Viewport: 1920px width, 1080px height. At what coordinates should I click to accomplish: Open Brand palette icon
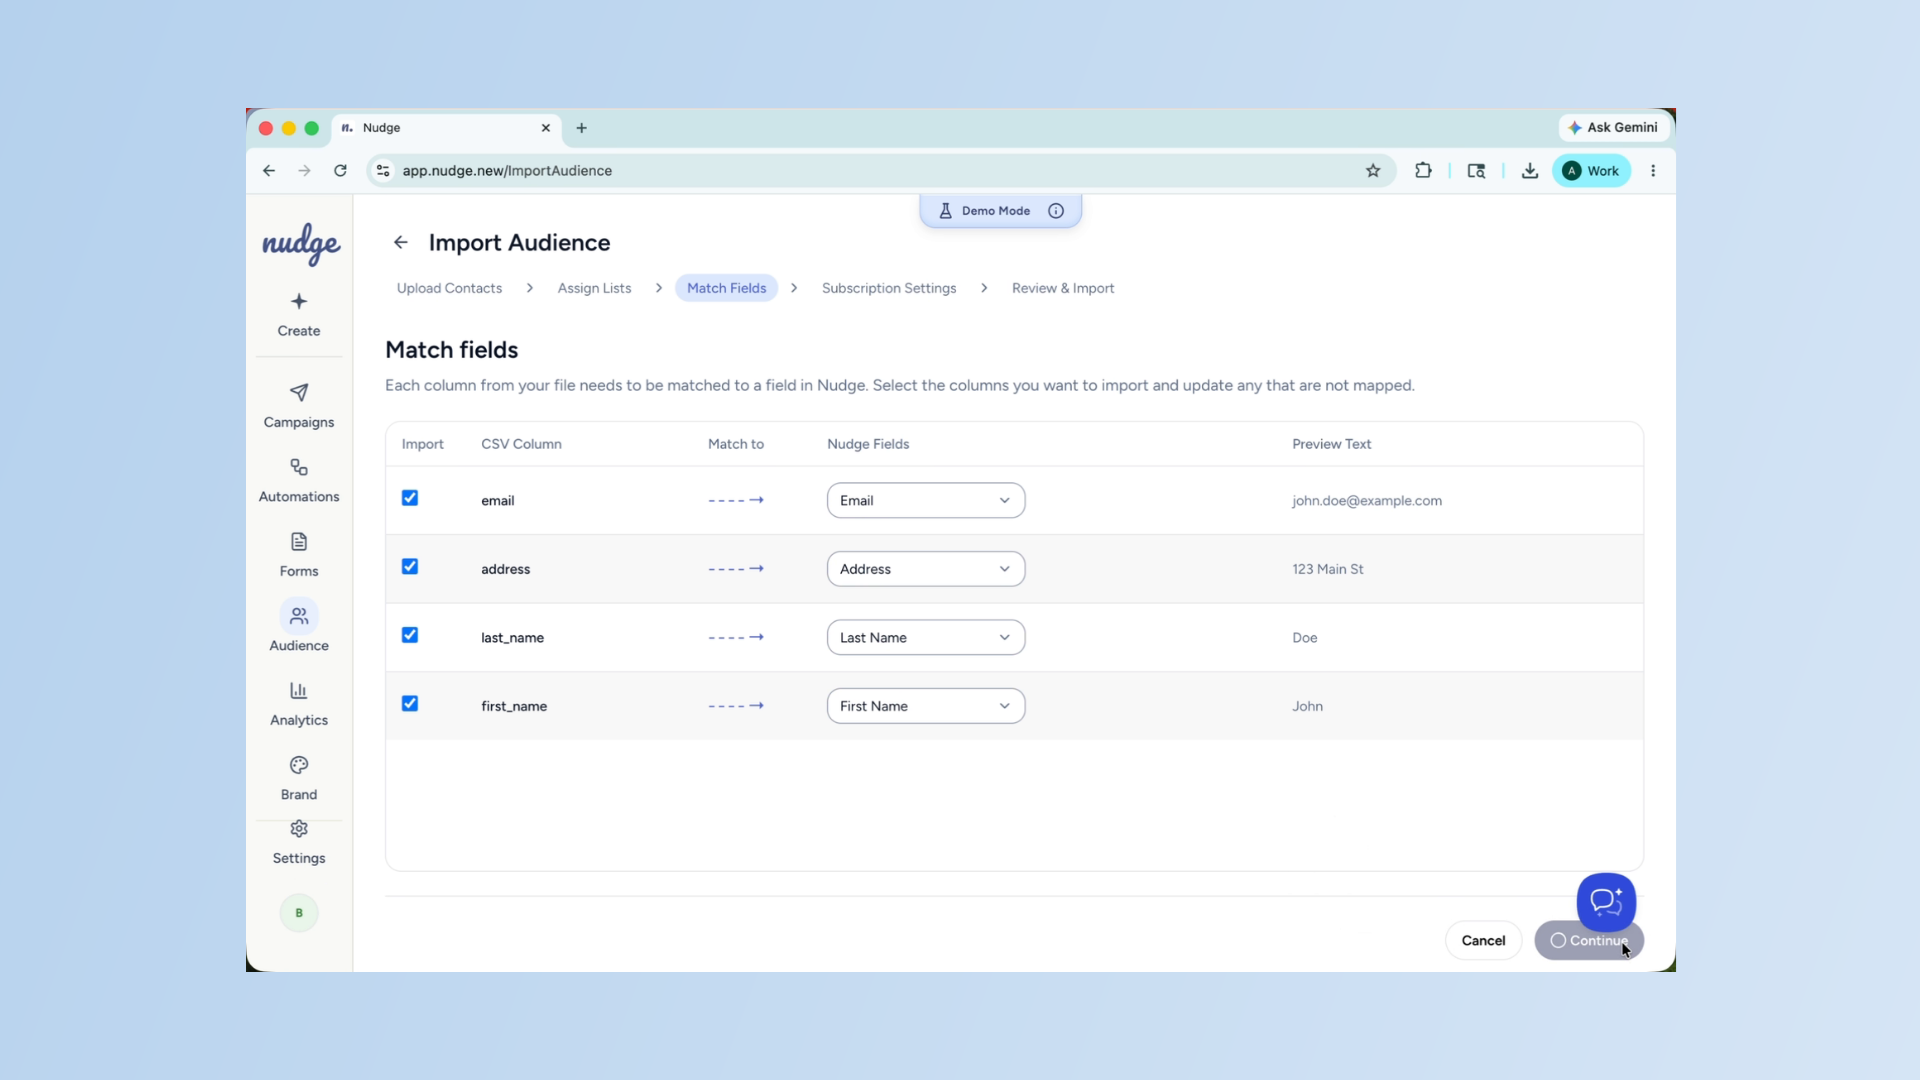click(299, 765)
